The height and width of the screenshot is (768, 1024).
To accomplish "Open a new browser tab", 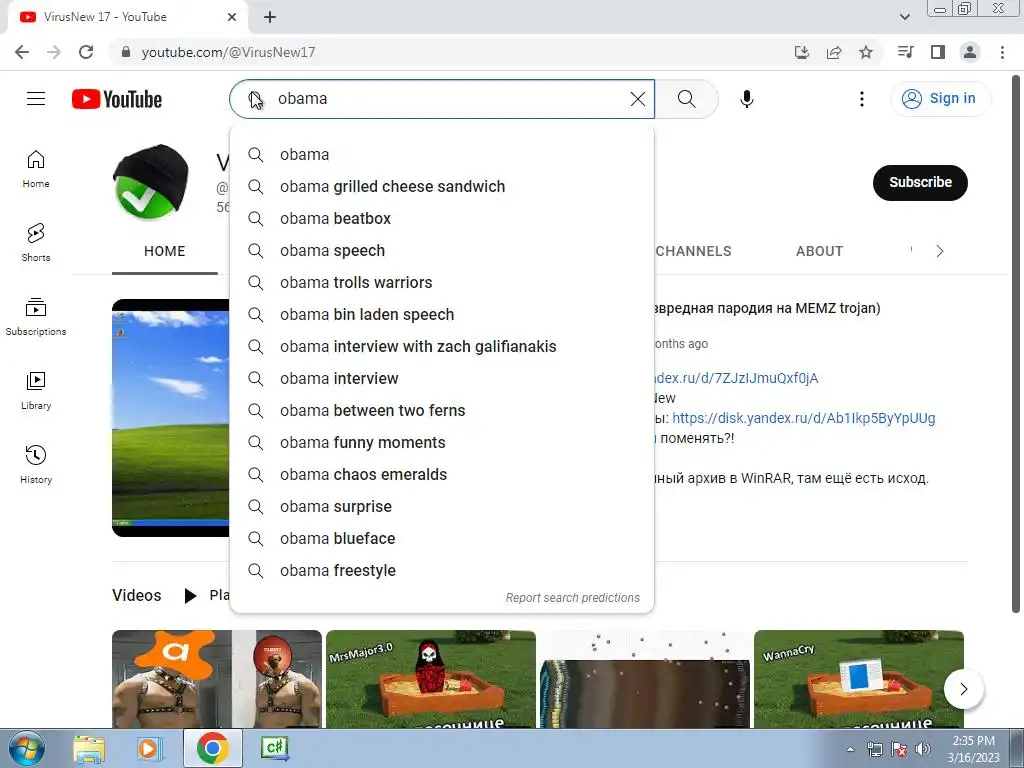I will [x=270, y=17].
